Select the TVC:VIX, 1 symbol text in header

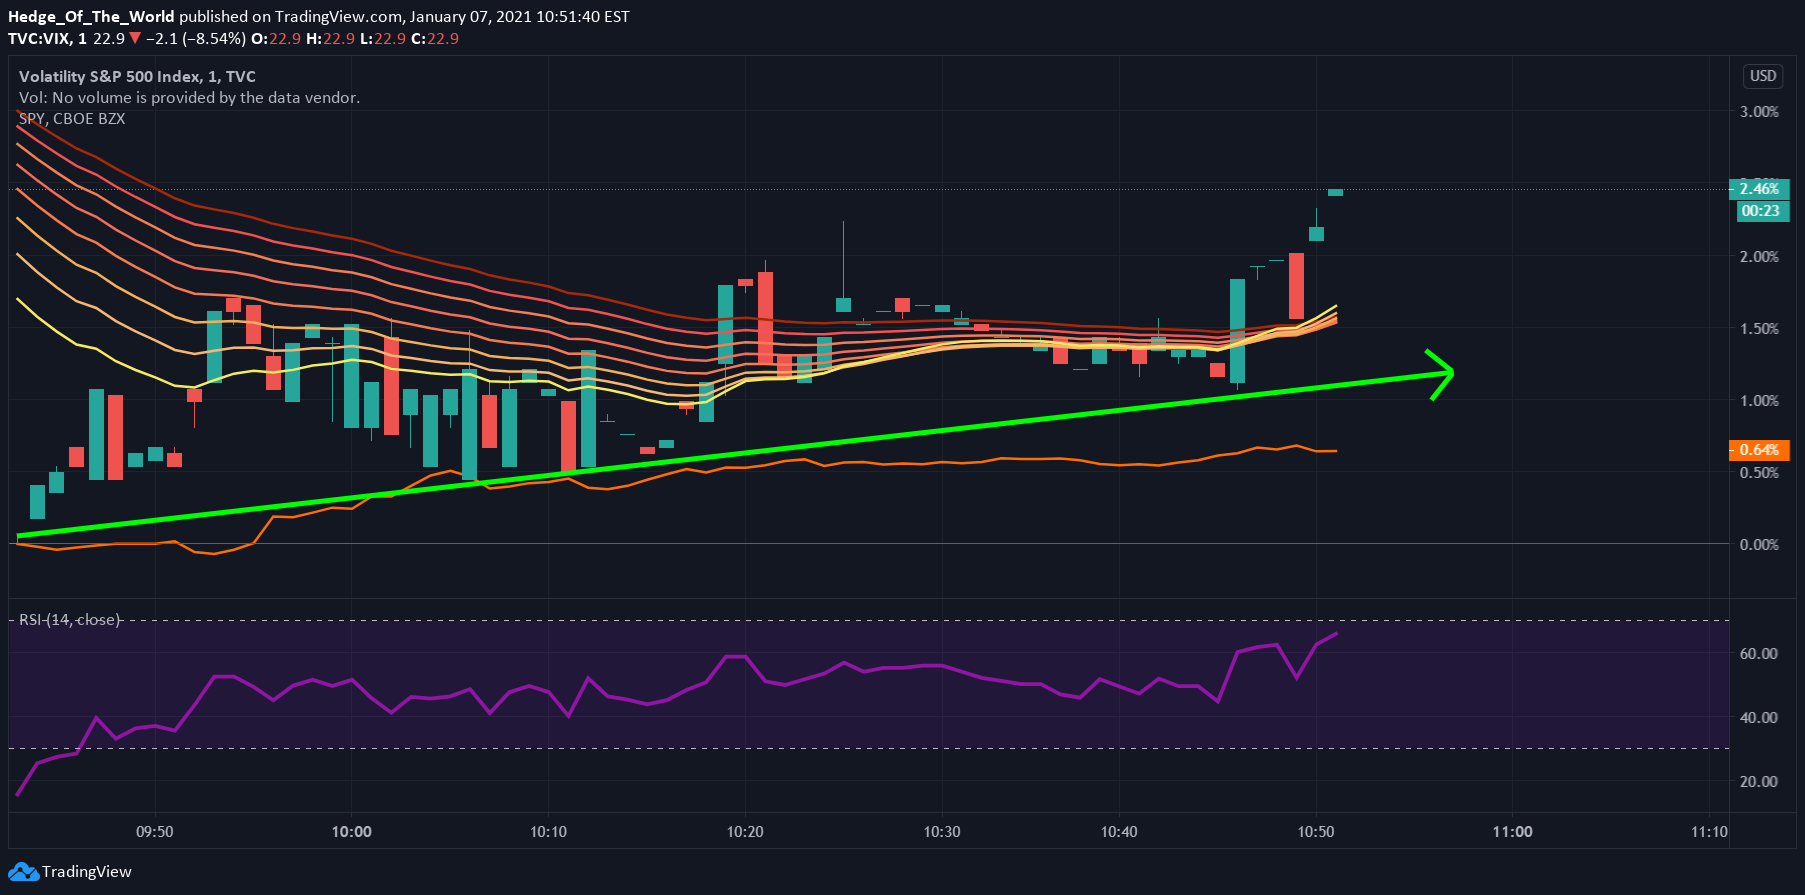[x=47, y=38]
